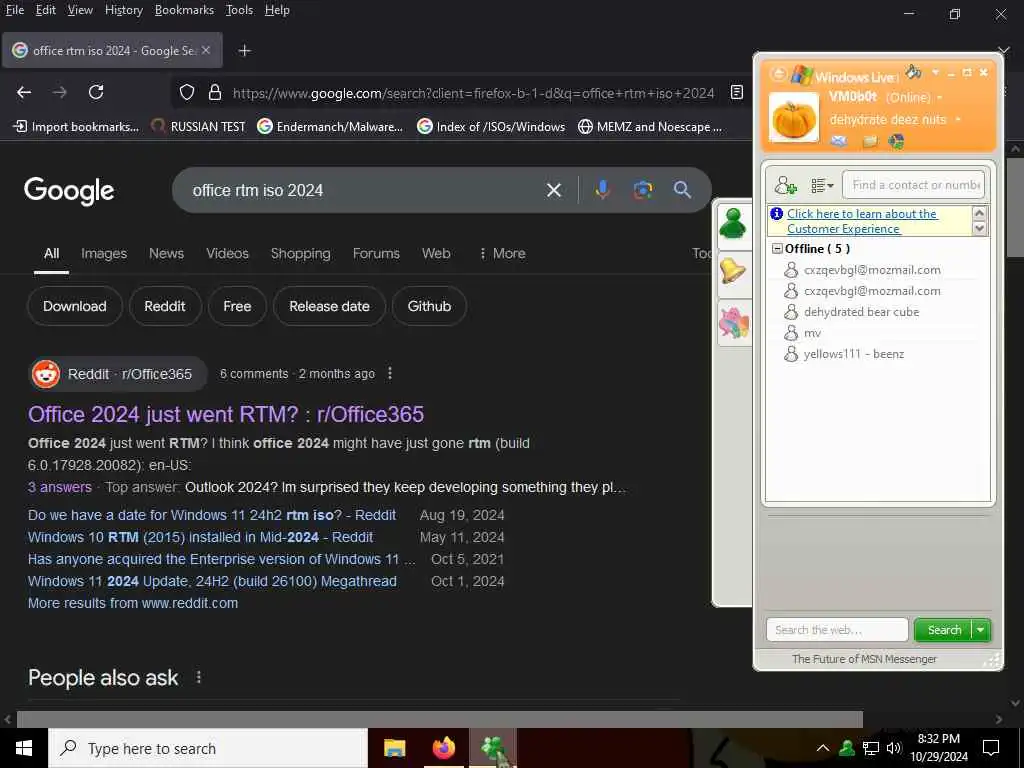1024x768 pixels.
Task: Switch to the Videos results tab
Action: [227, 253]
